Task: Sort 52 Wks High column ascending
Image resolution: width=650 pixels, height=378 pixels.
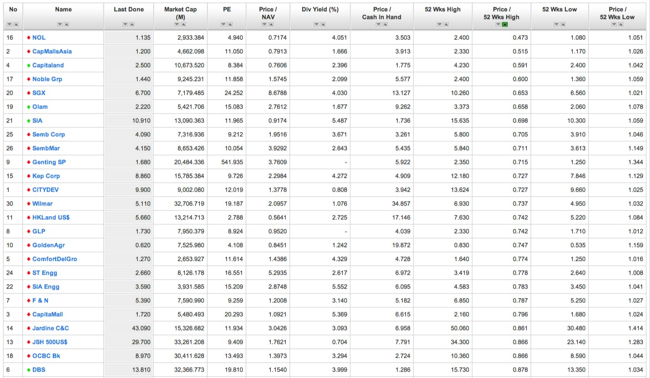Action: pos(446,25)
